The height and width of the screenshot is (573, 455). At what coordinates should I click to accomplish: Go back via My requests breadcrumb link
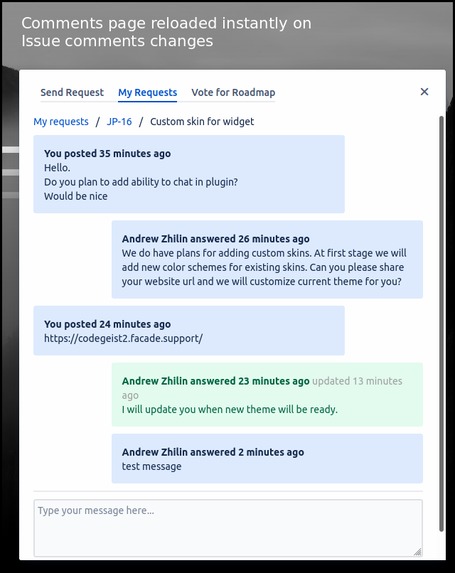click(61, 121)
